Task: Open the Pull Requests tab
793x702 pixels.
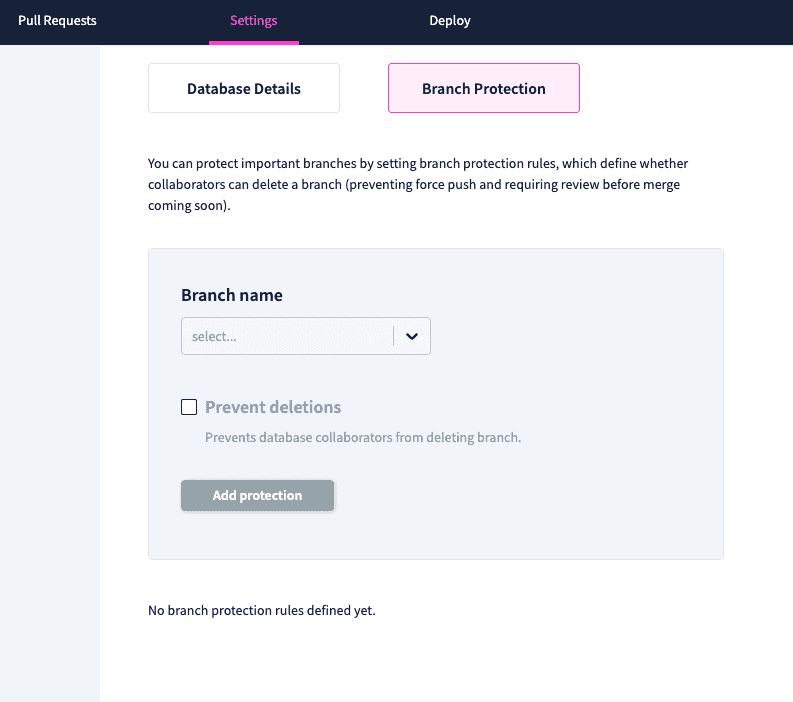Action: pos(57,21)
